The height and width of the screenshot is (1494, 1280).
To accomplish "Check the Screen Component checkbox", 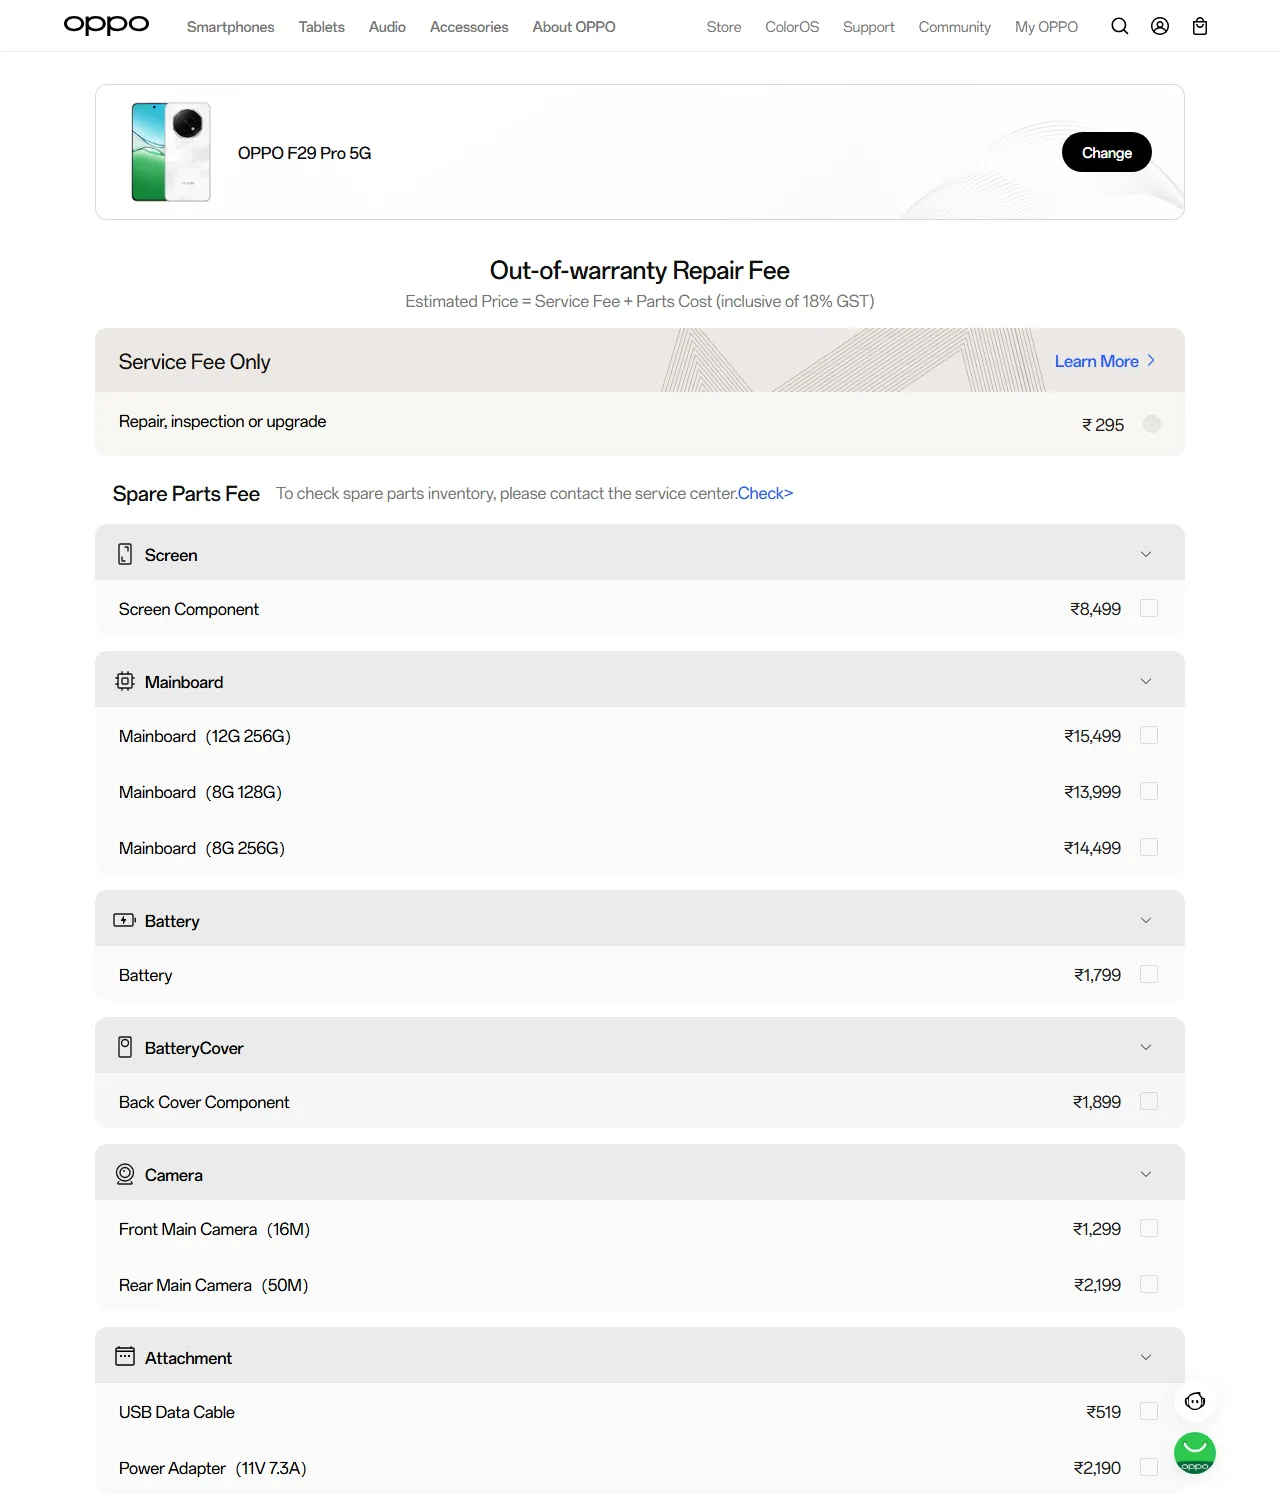I will 1149,608.
